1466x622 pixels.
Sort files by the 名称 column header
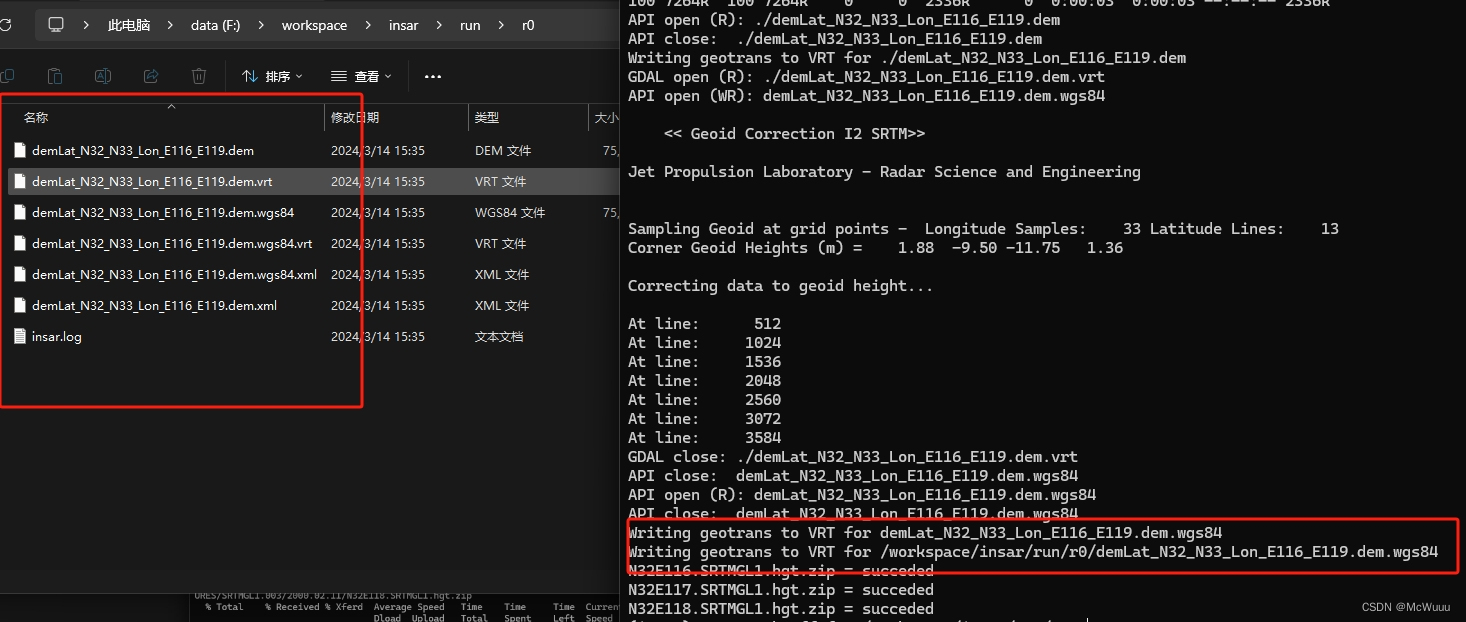(36, 117)
